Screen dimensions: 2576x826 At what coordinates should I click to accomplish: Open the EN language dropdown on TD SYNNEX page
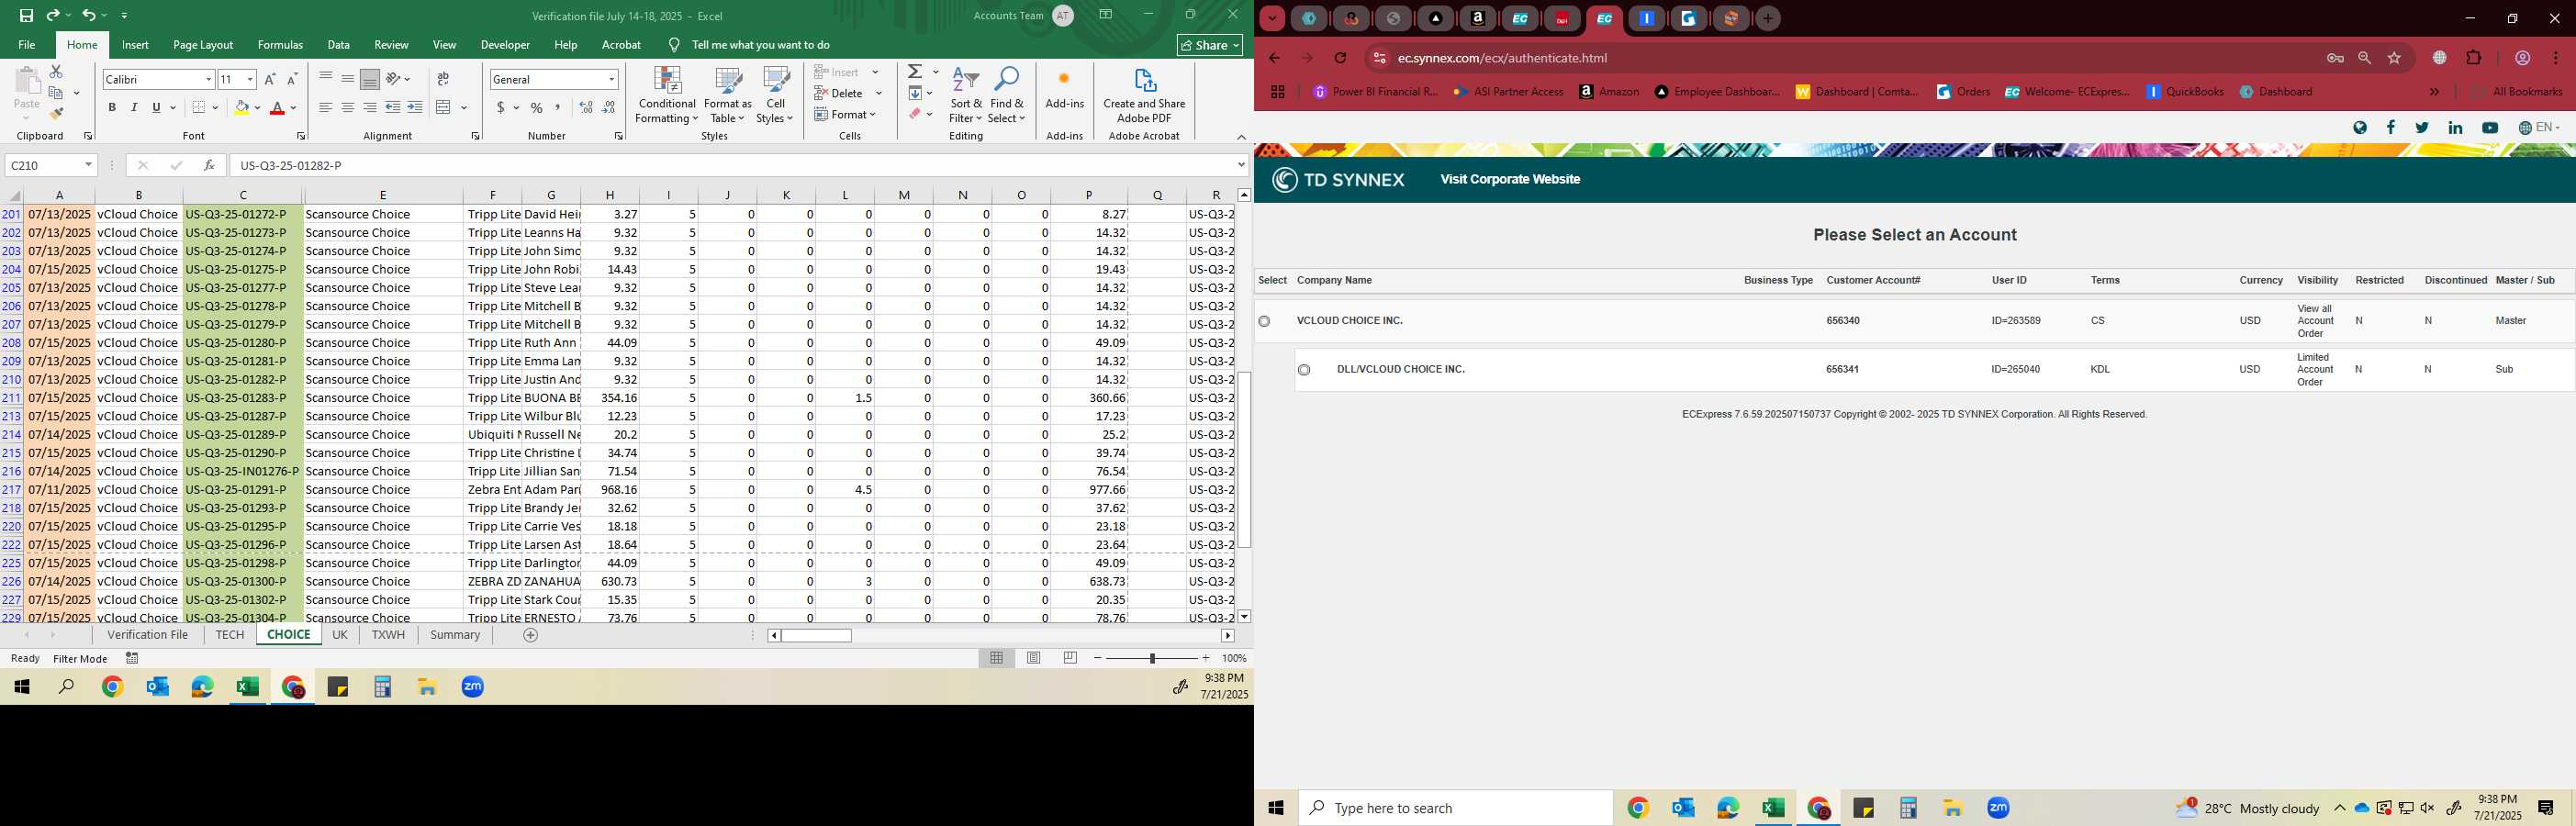(2537, 127)
